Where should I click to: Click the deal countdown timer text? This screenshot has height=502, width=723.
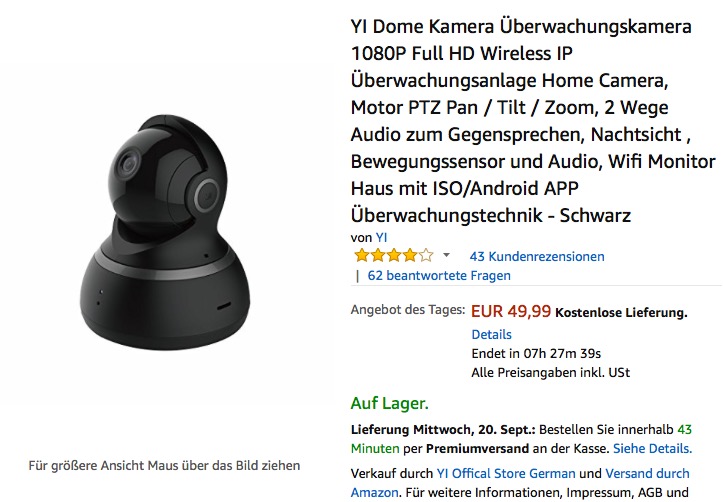point(536,354)
